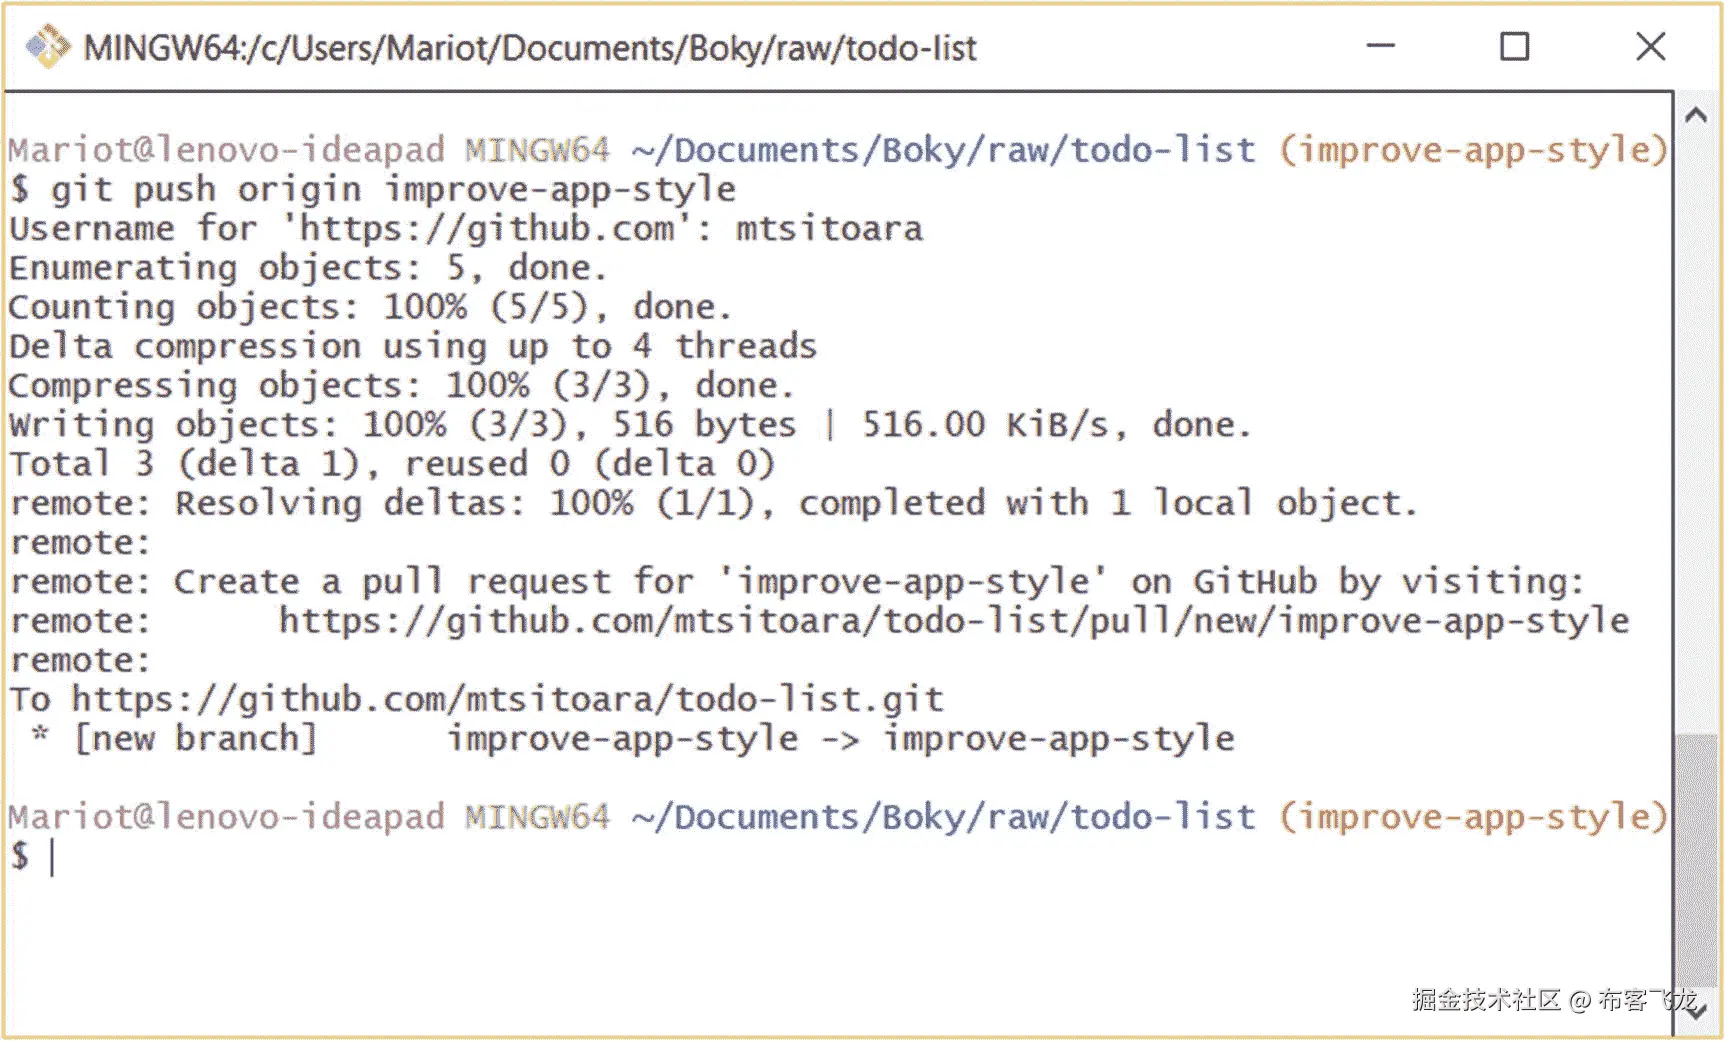Click the blinking cursor at the command prompt

click(50, 856)
